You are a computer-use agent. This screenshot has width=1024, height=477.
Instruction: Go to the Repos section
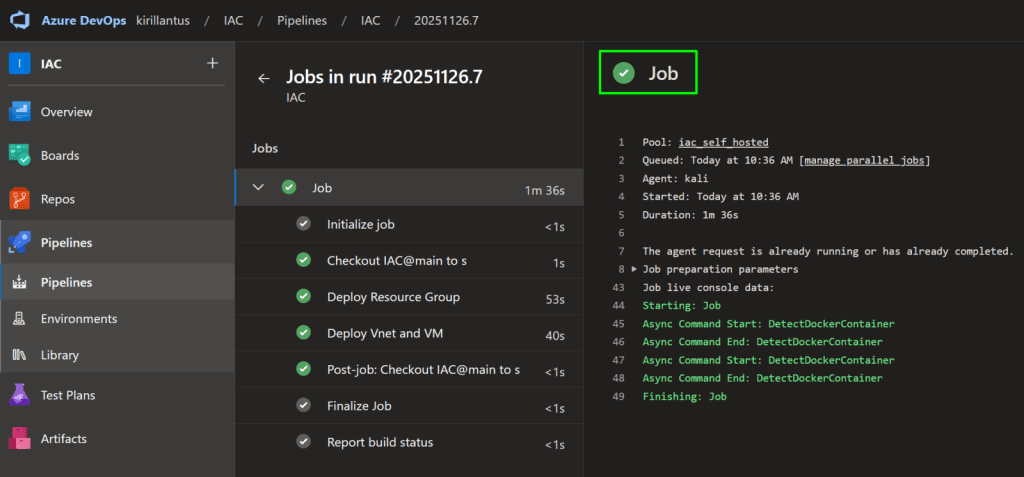coord(59,199)
